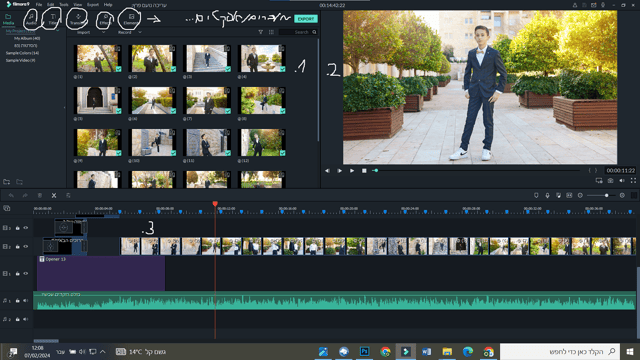Play preview from the step-play button

point(340,171)
